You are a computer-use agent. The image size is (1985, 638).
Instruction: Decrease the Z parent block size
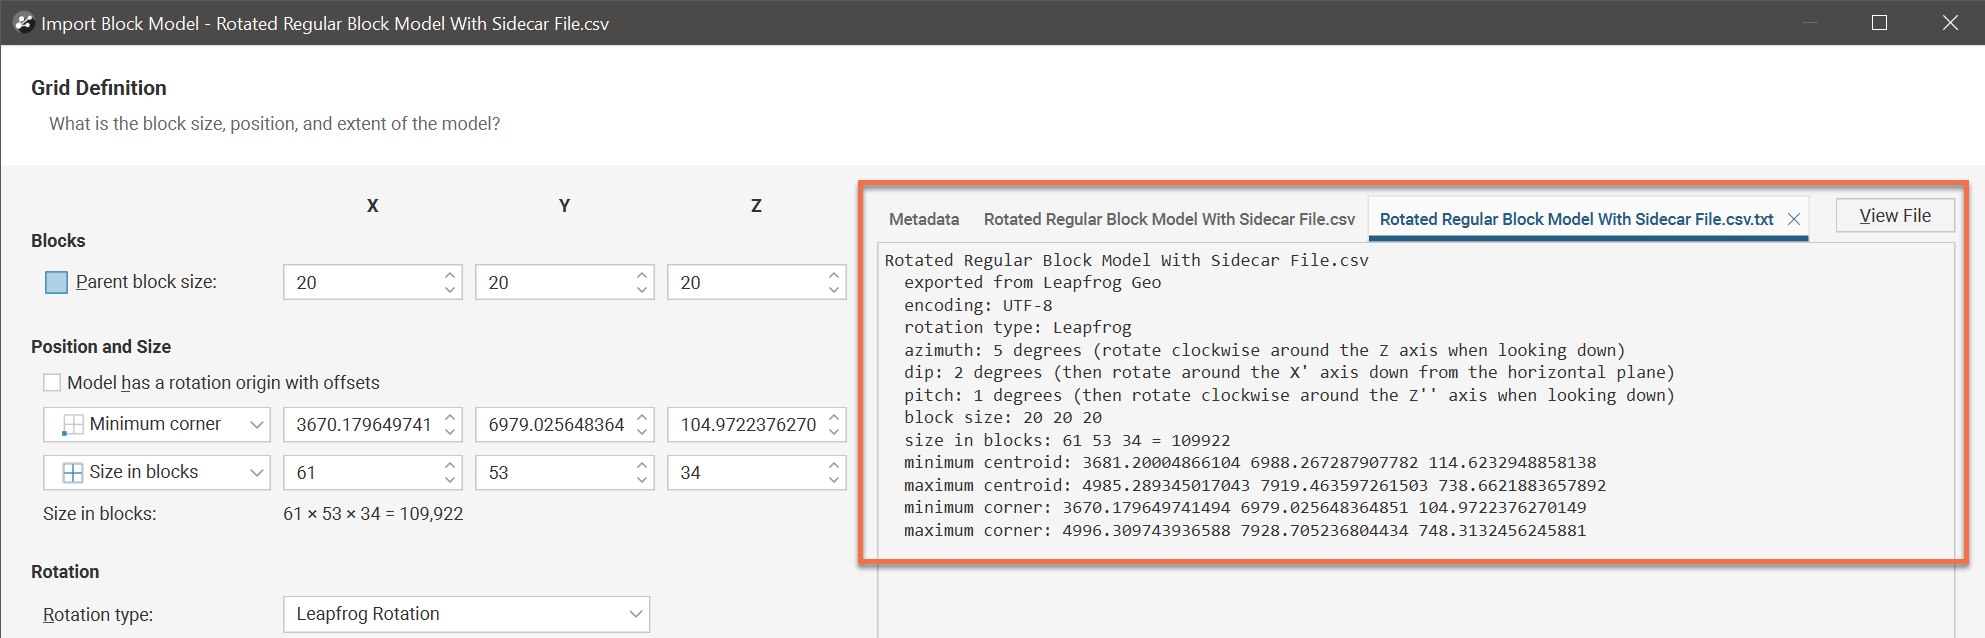pyautogui.click(x=834, y=290)
